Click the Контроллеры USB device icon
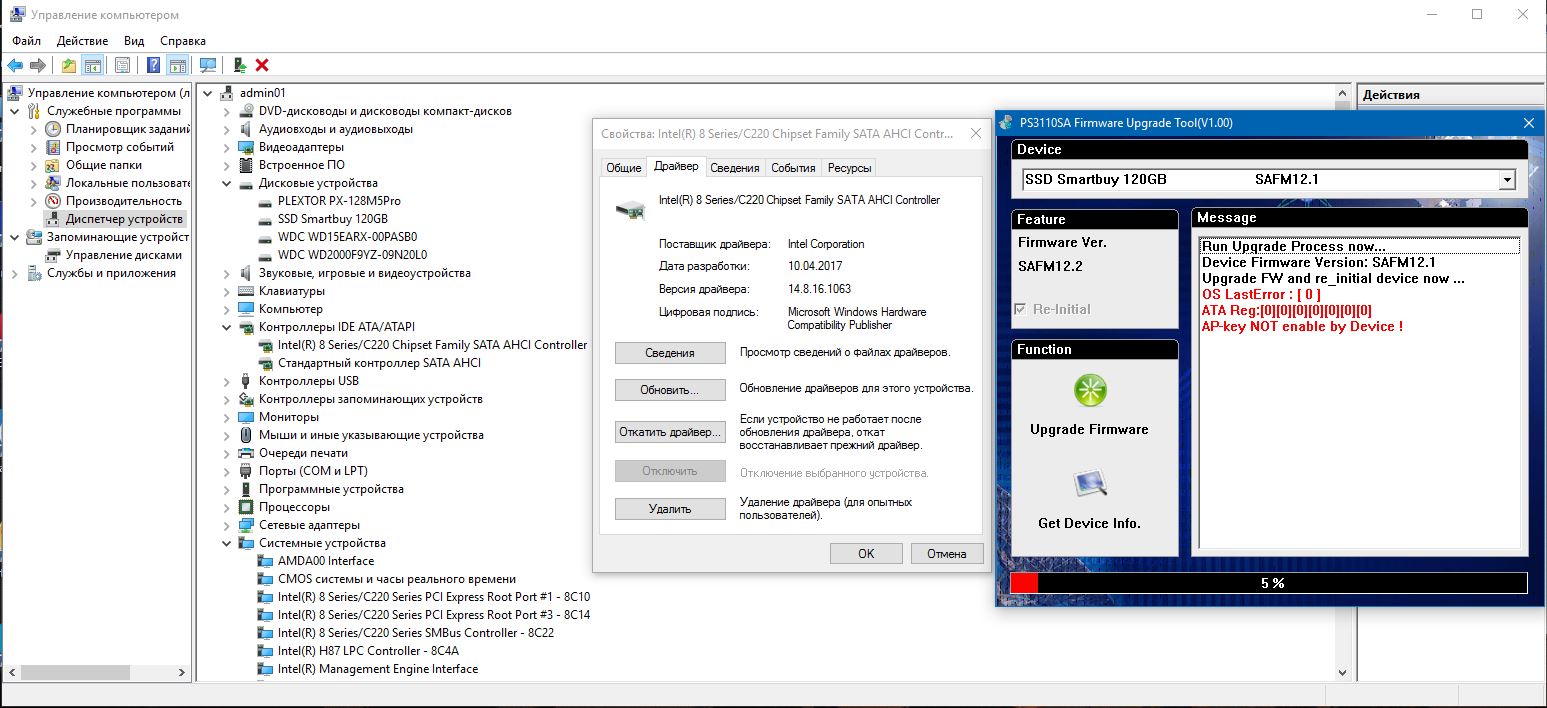The image size is (1547, 708). click(246, 381)
